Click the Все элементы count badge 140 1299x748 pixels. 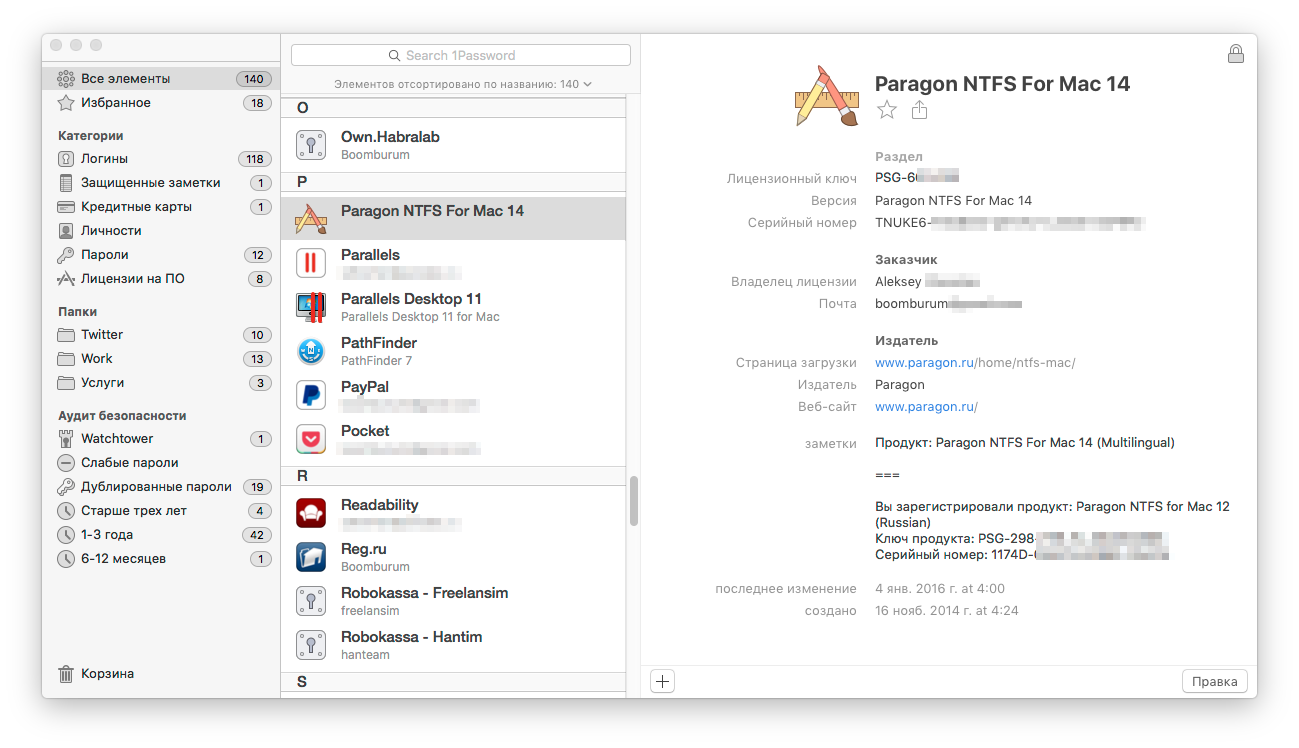point(253,79)
